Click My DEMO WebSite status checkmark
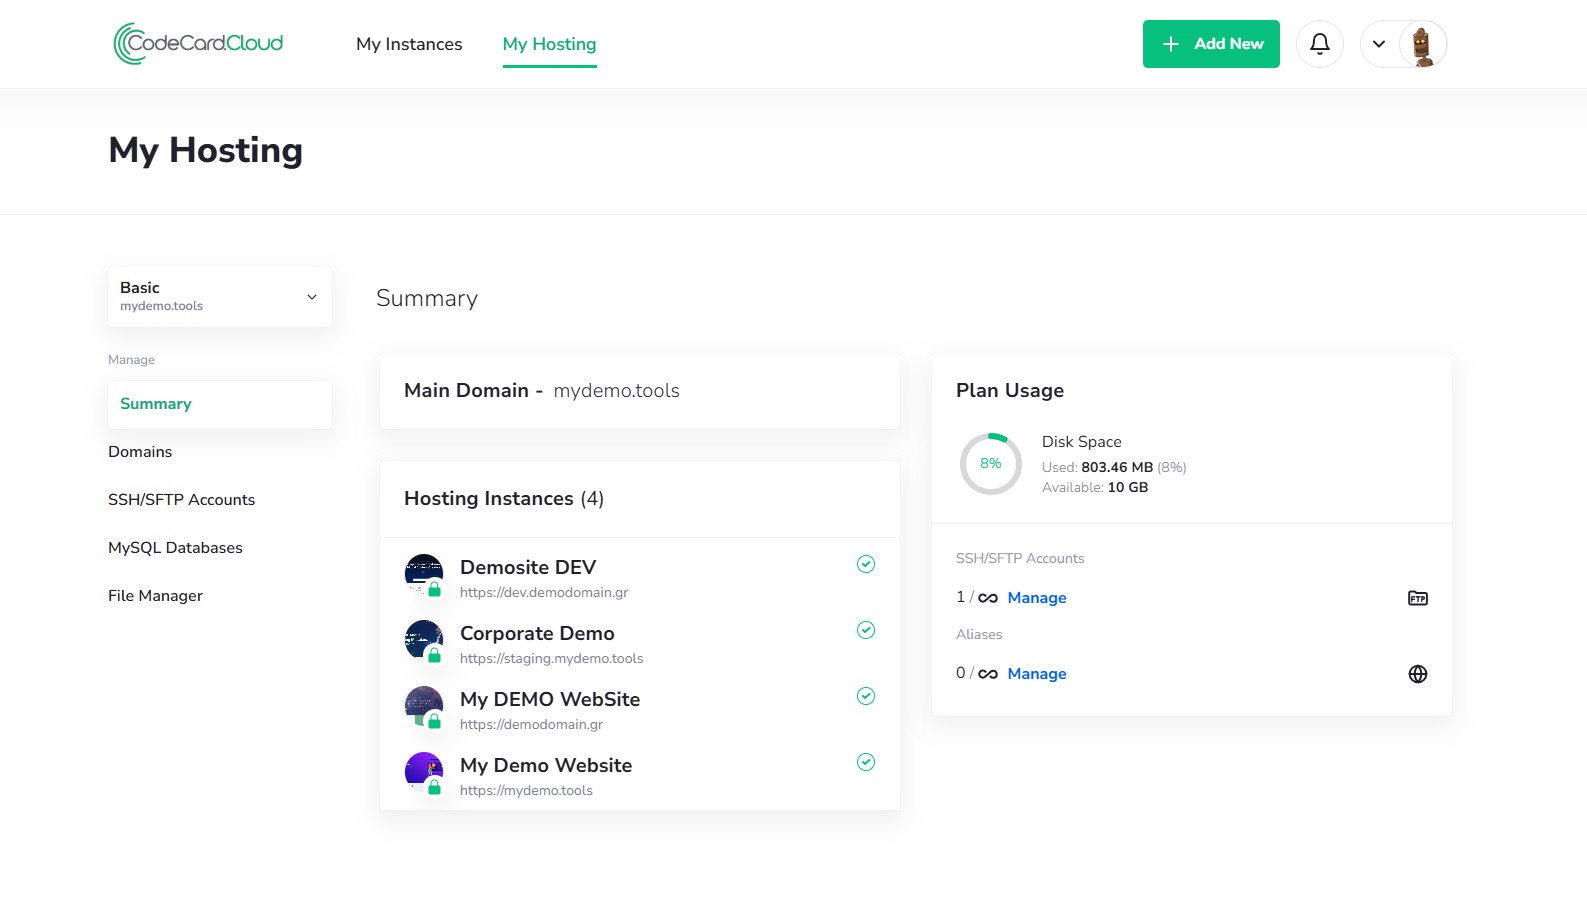Screen dimensions: 1587x915 (866, 696)
